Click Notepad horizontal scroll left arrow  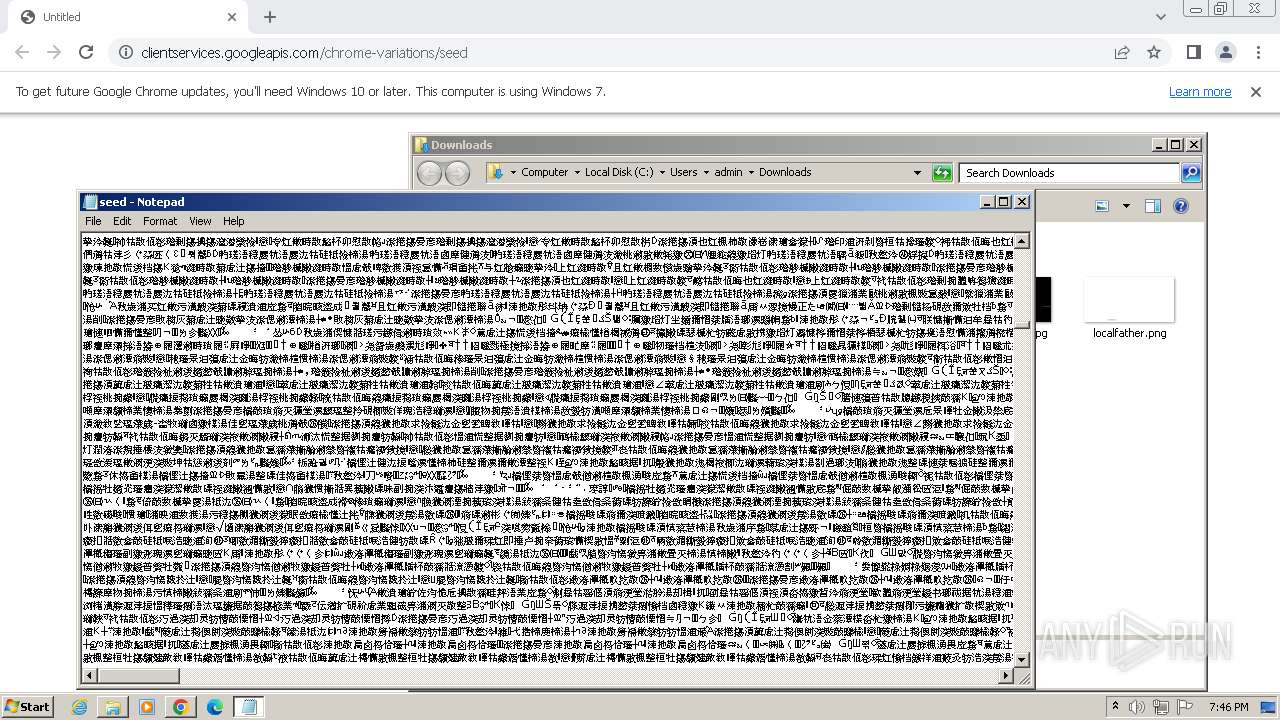(x=88, y=676)
